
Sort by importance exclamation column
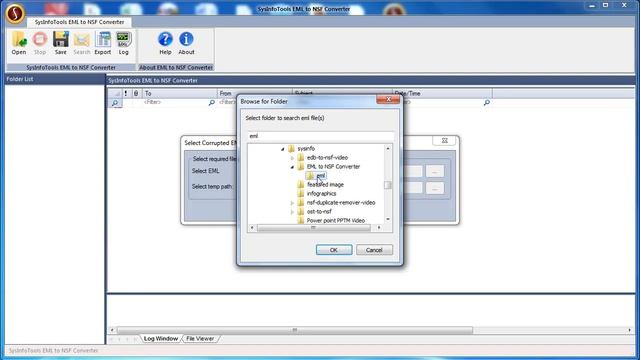[x=126, y=93]
